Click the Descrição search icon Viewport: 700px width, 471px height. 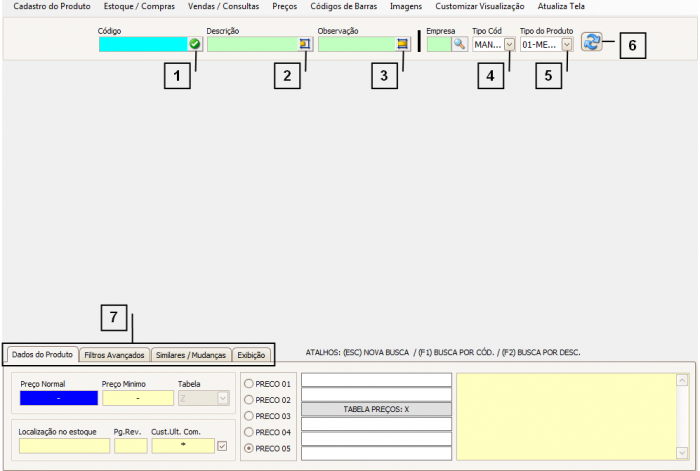pos(304,44)
